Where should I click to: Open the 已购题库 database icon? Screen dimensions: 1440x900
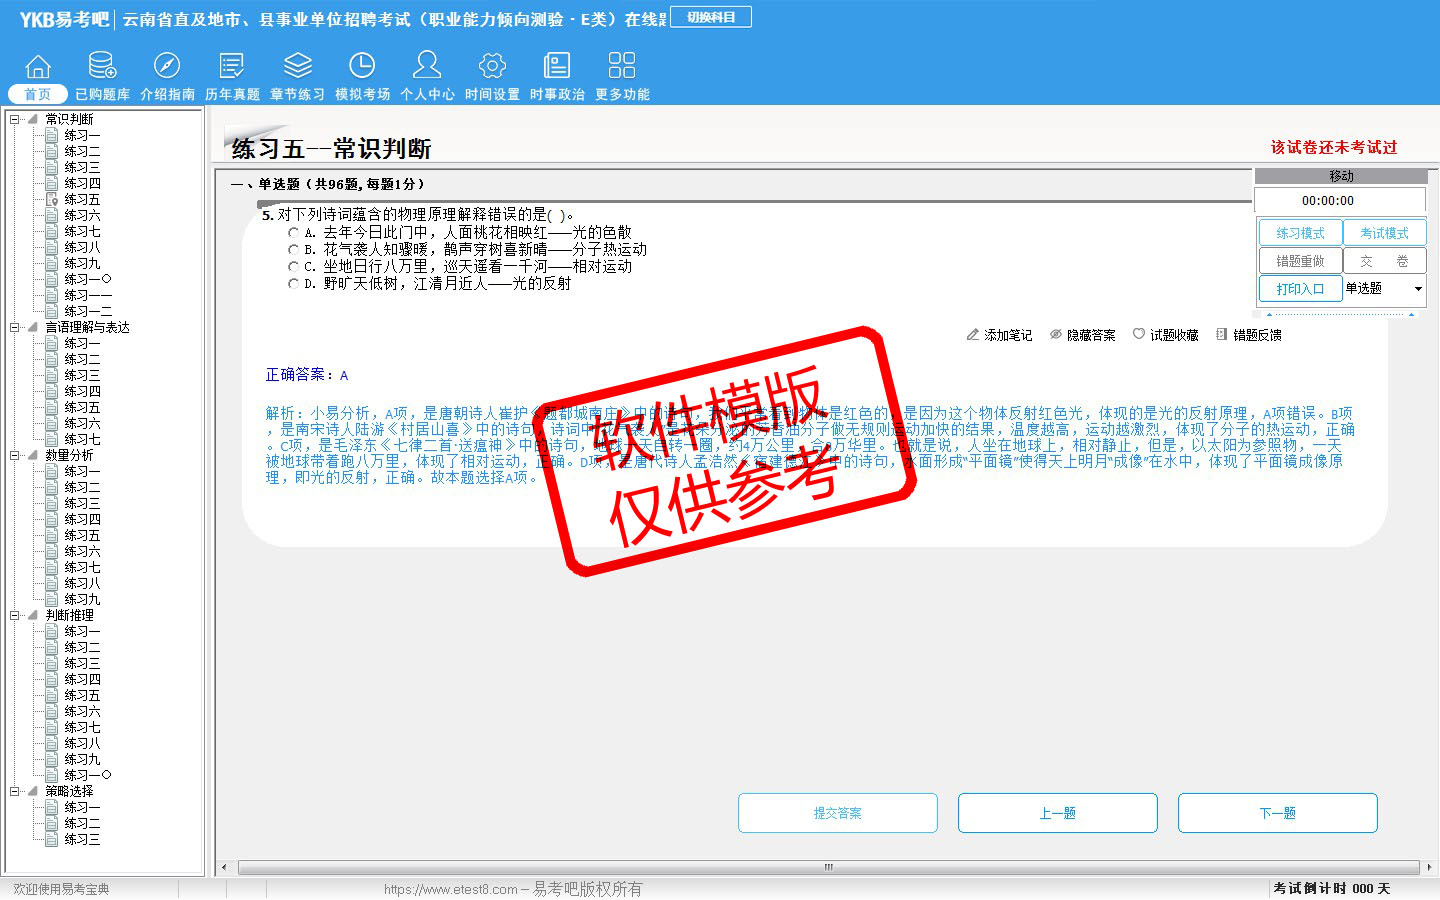[x=102, y=66]
